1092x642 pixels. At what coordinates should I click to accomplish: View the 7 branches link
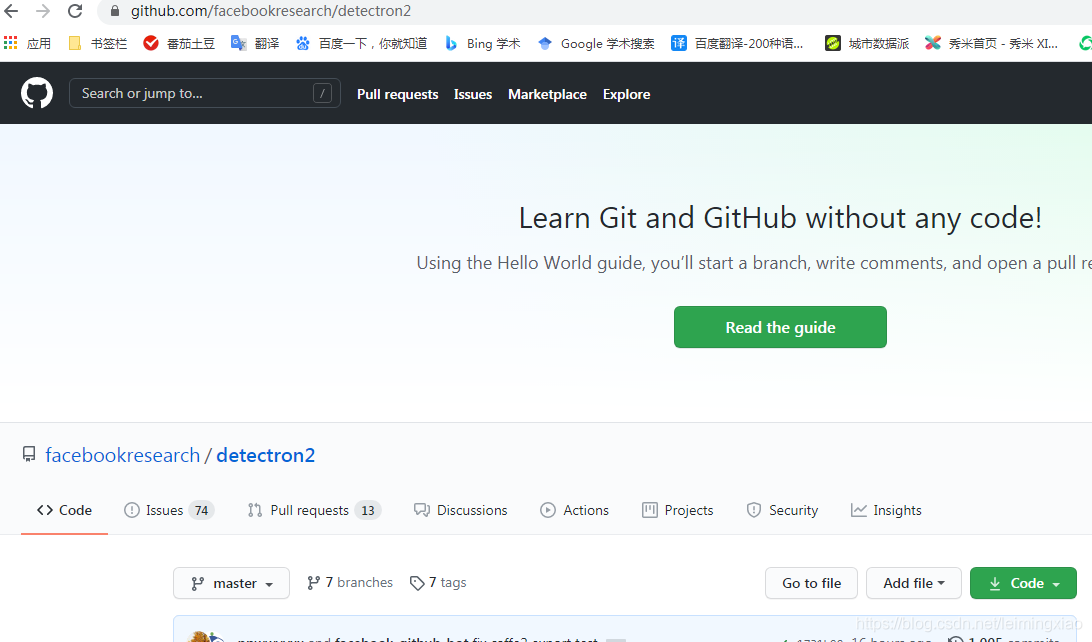pyautogui.click(x=350, y=582)
